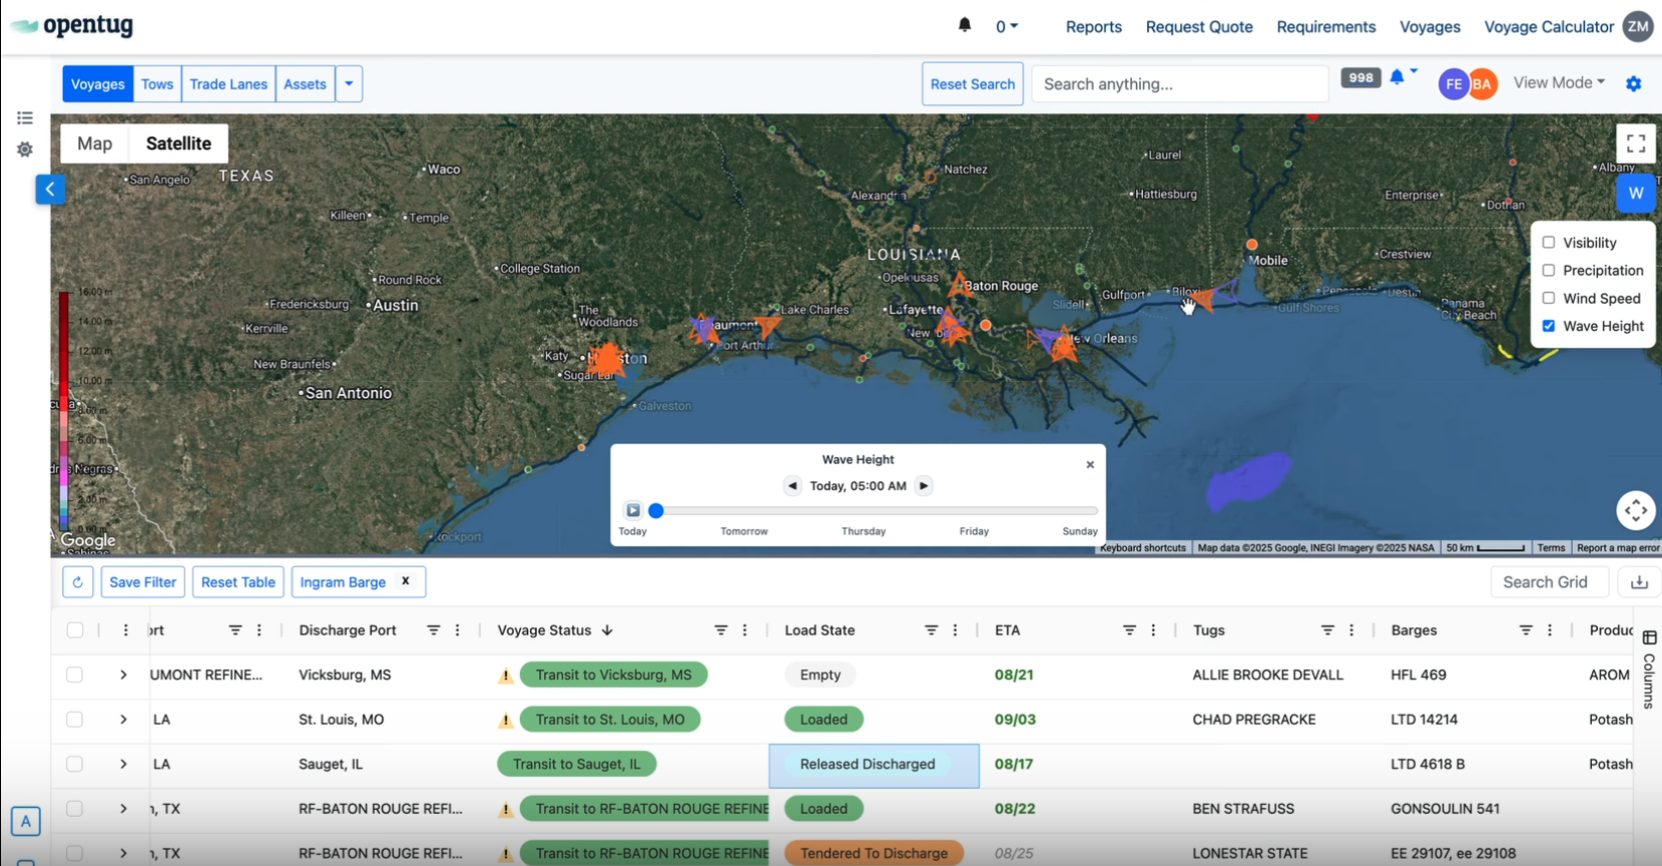Screen dimensions: 1662x866
Task: Click the FE user avatar
Action: (1453, 84)
